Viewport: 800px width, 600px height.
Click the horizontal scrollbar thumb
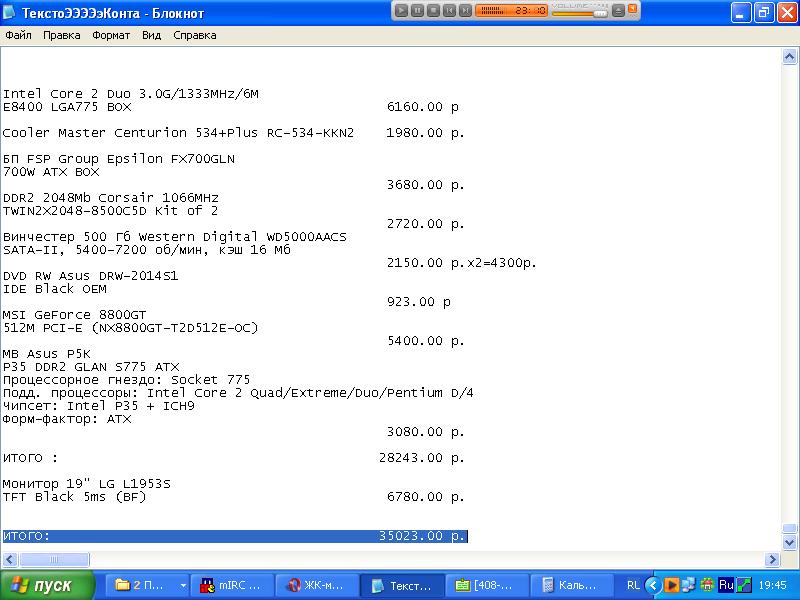pyautogui.click(x=54, y=560)
